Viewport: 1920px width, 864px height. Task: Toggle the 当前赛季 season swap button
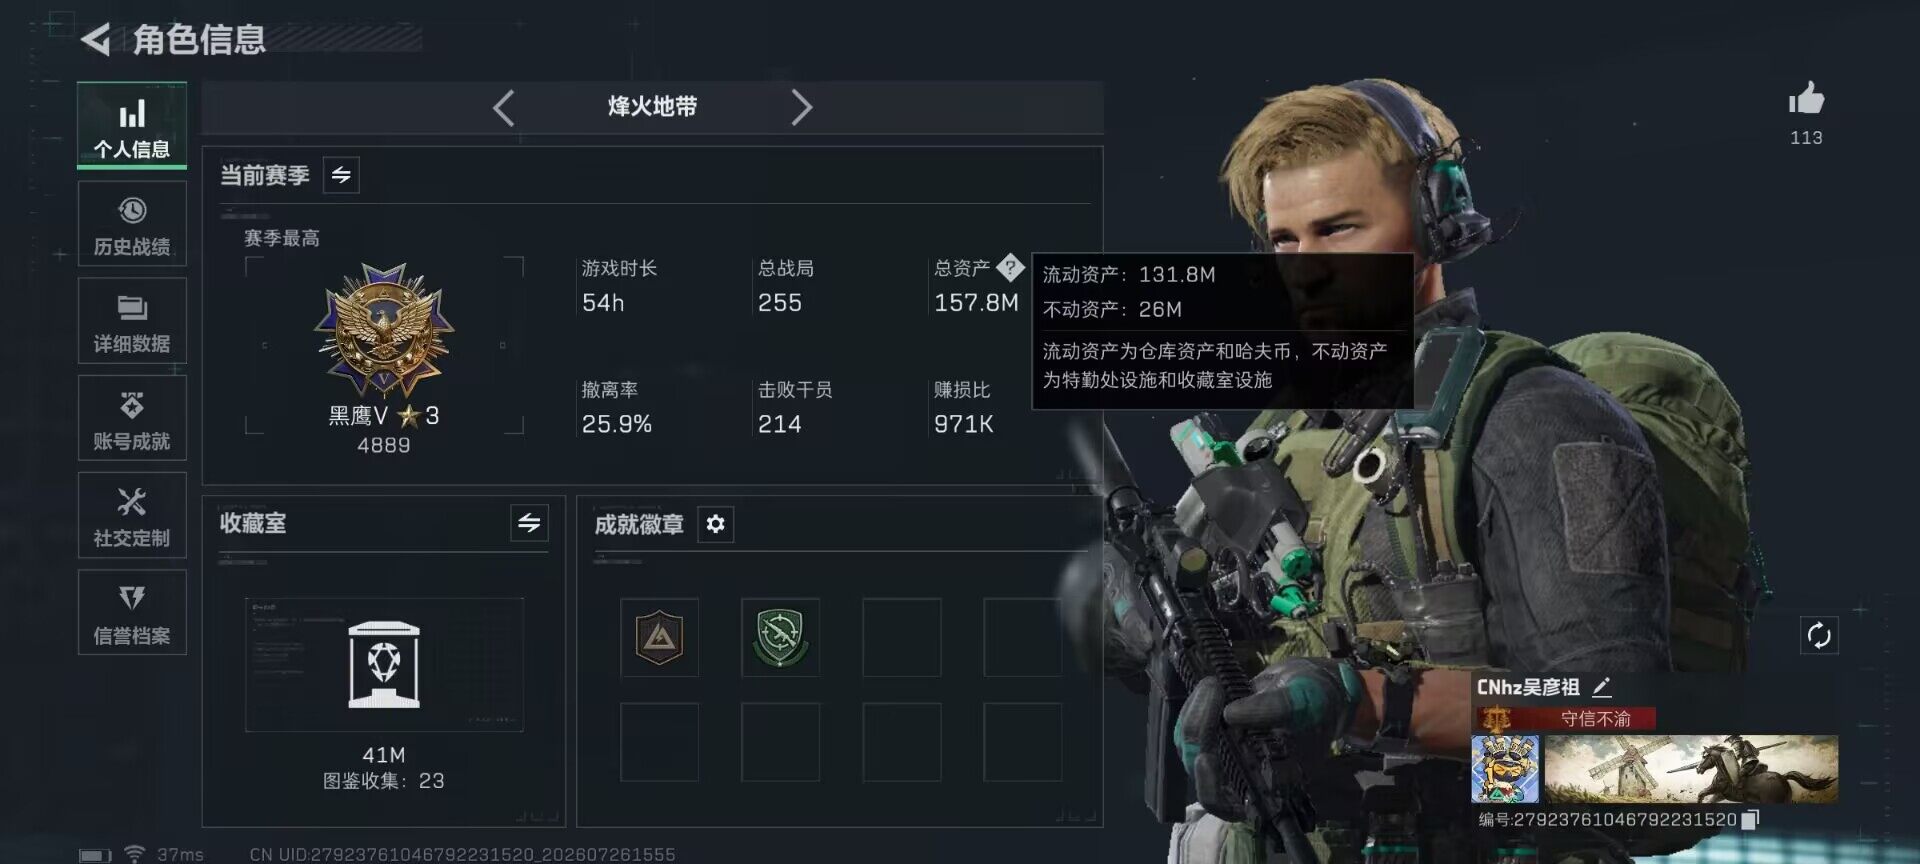[341, 175]
